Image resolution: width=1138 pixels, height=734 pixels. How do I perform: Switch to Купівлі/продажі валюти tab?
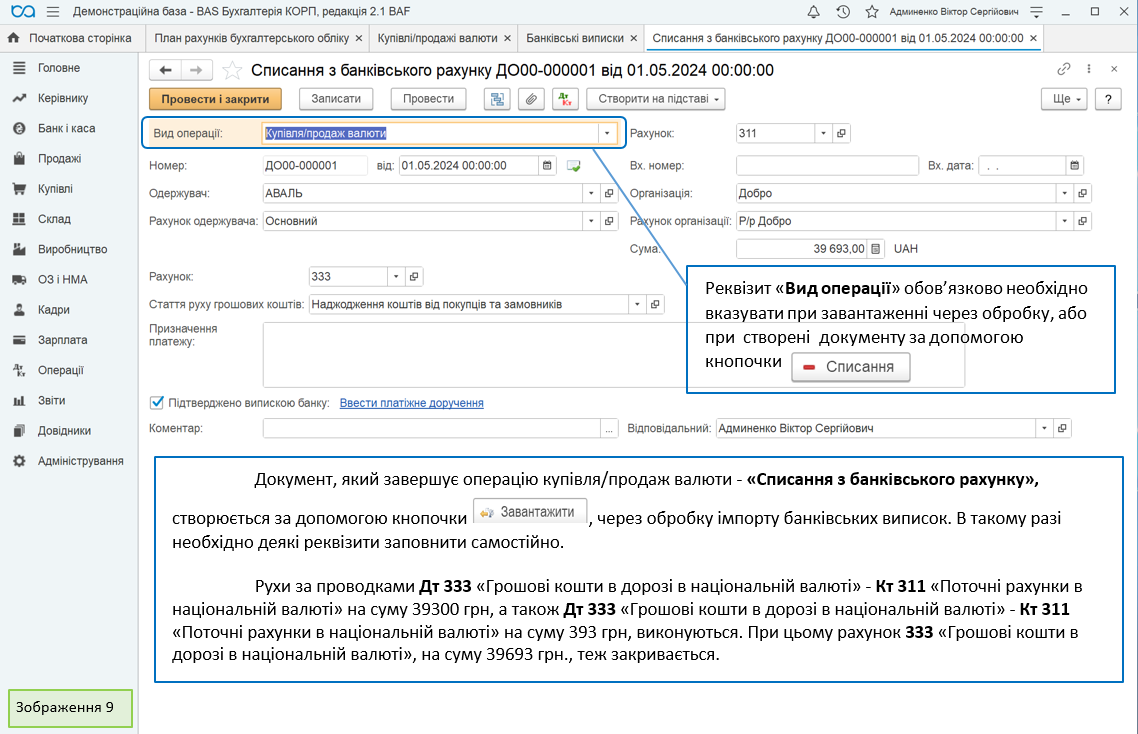[x=437, y=38]
